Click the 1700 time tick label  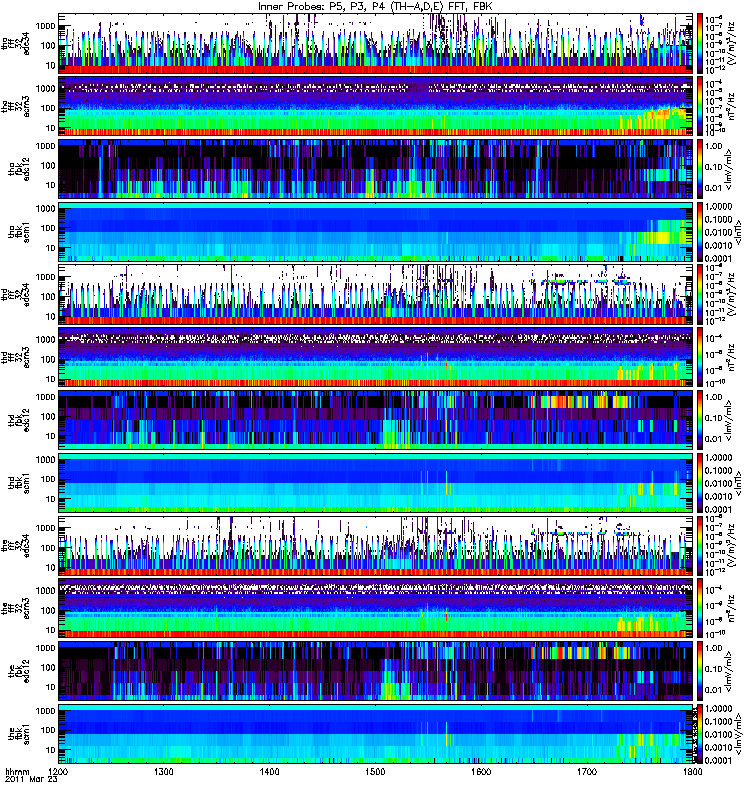coord(587,772)
